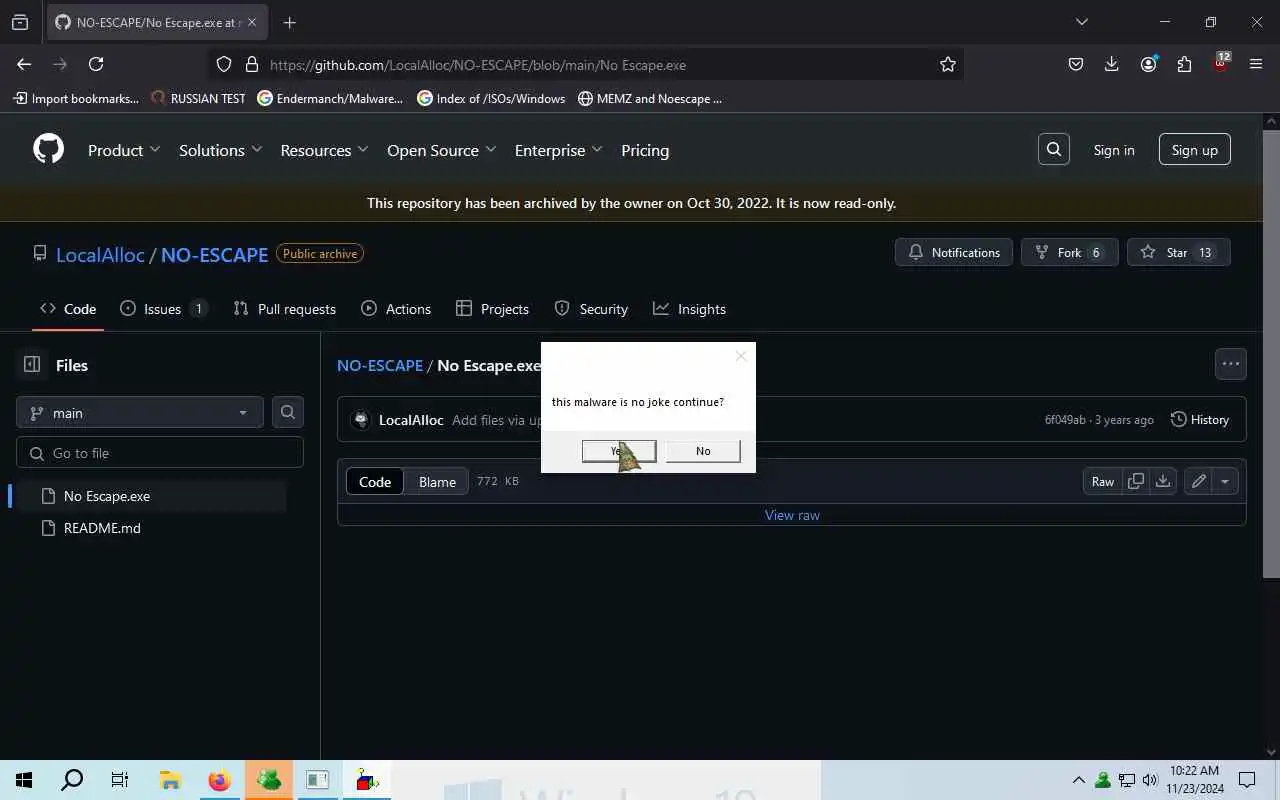The image size is (1280, 800).
Task: Open the list all tabs chevron
Action: click(x=1081, y=22)
